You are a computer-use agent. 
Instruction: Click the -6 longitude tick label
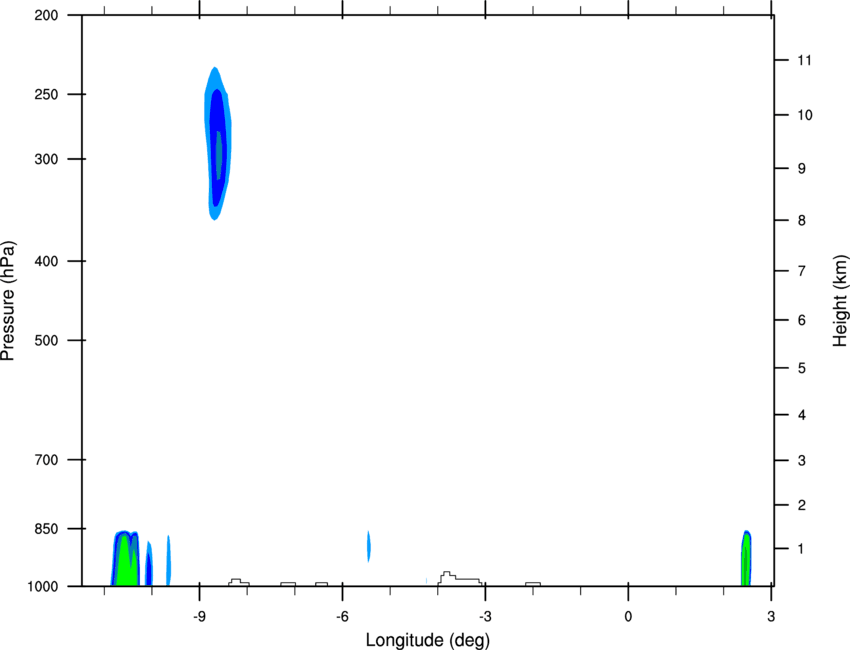coord(342,617)
